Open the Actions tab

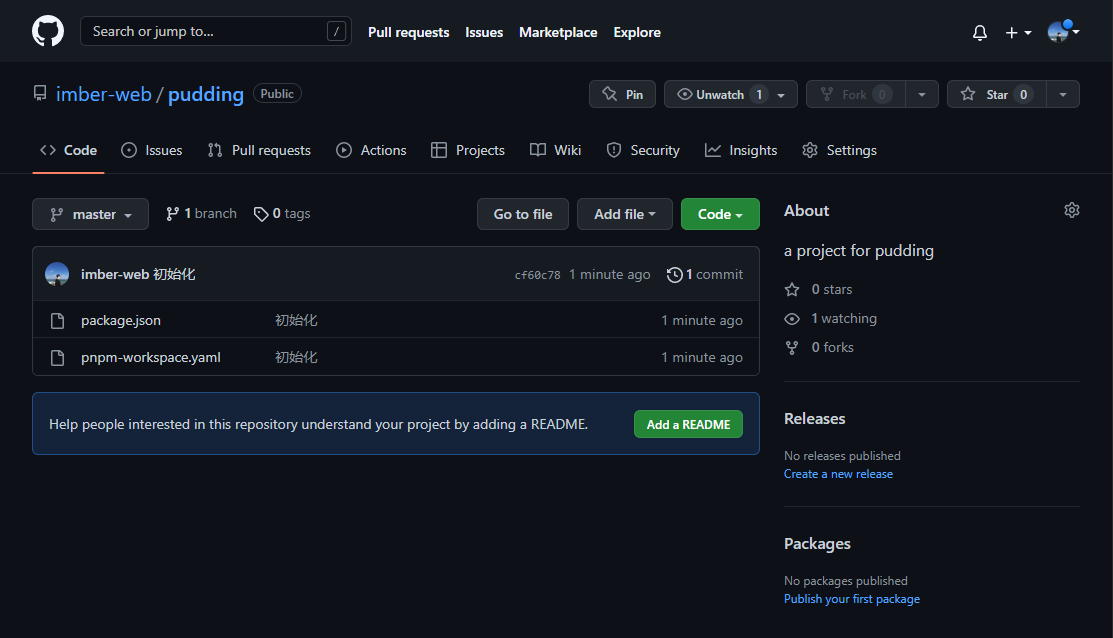(x=371, y=150)
